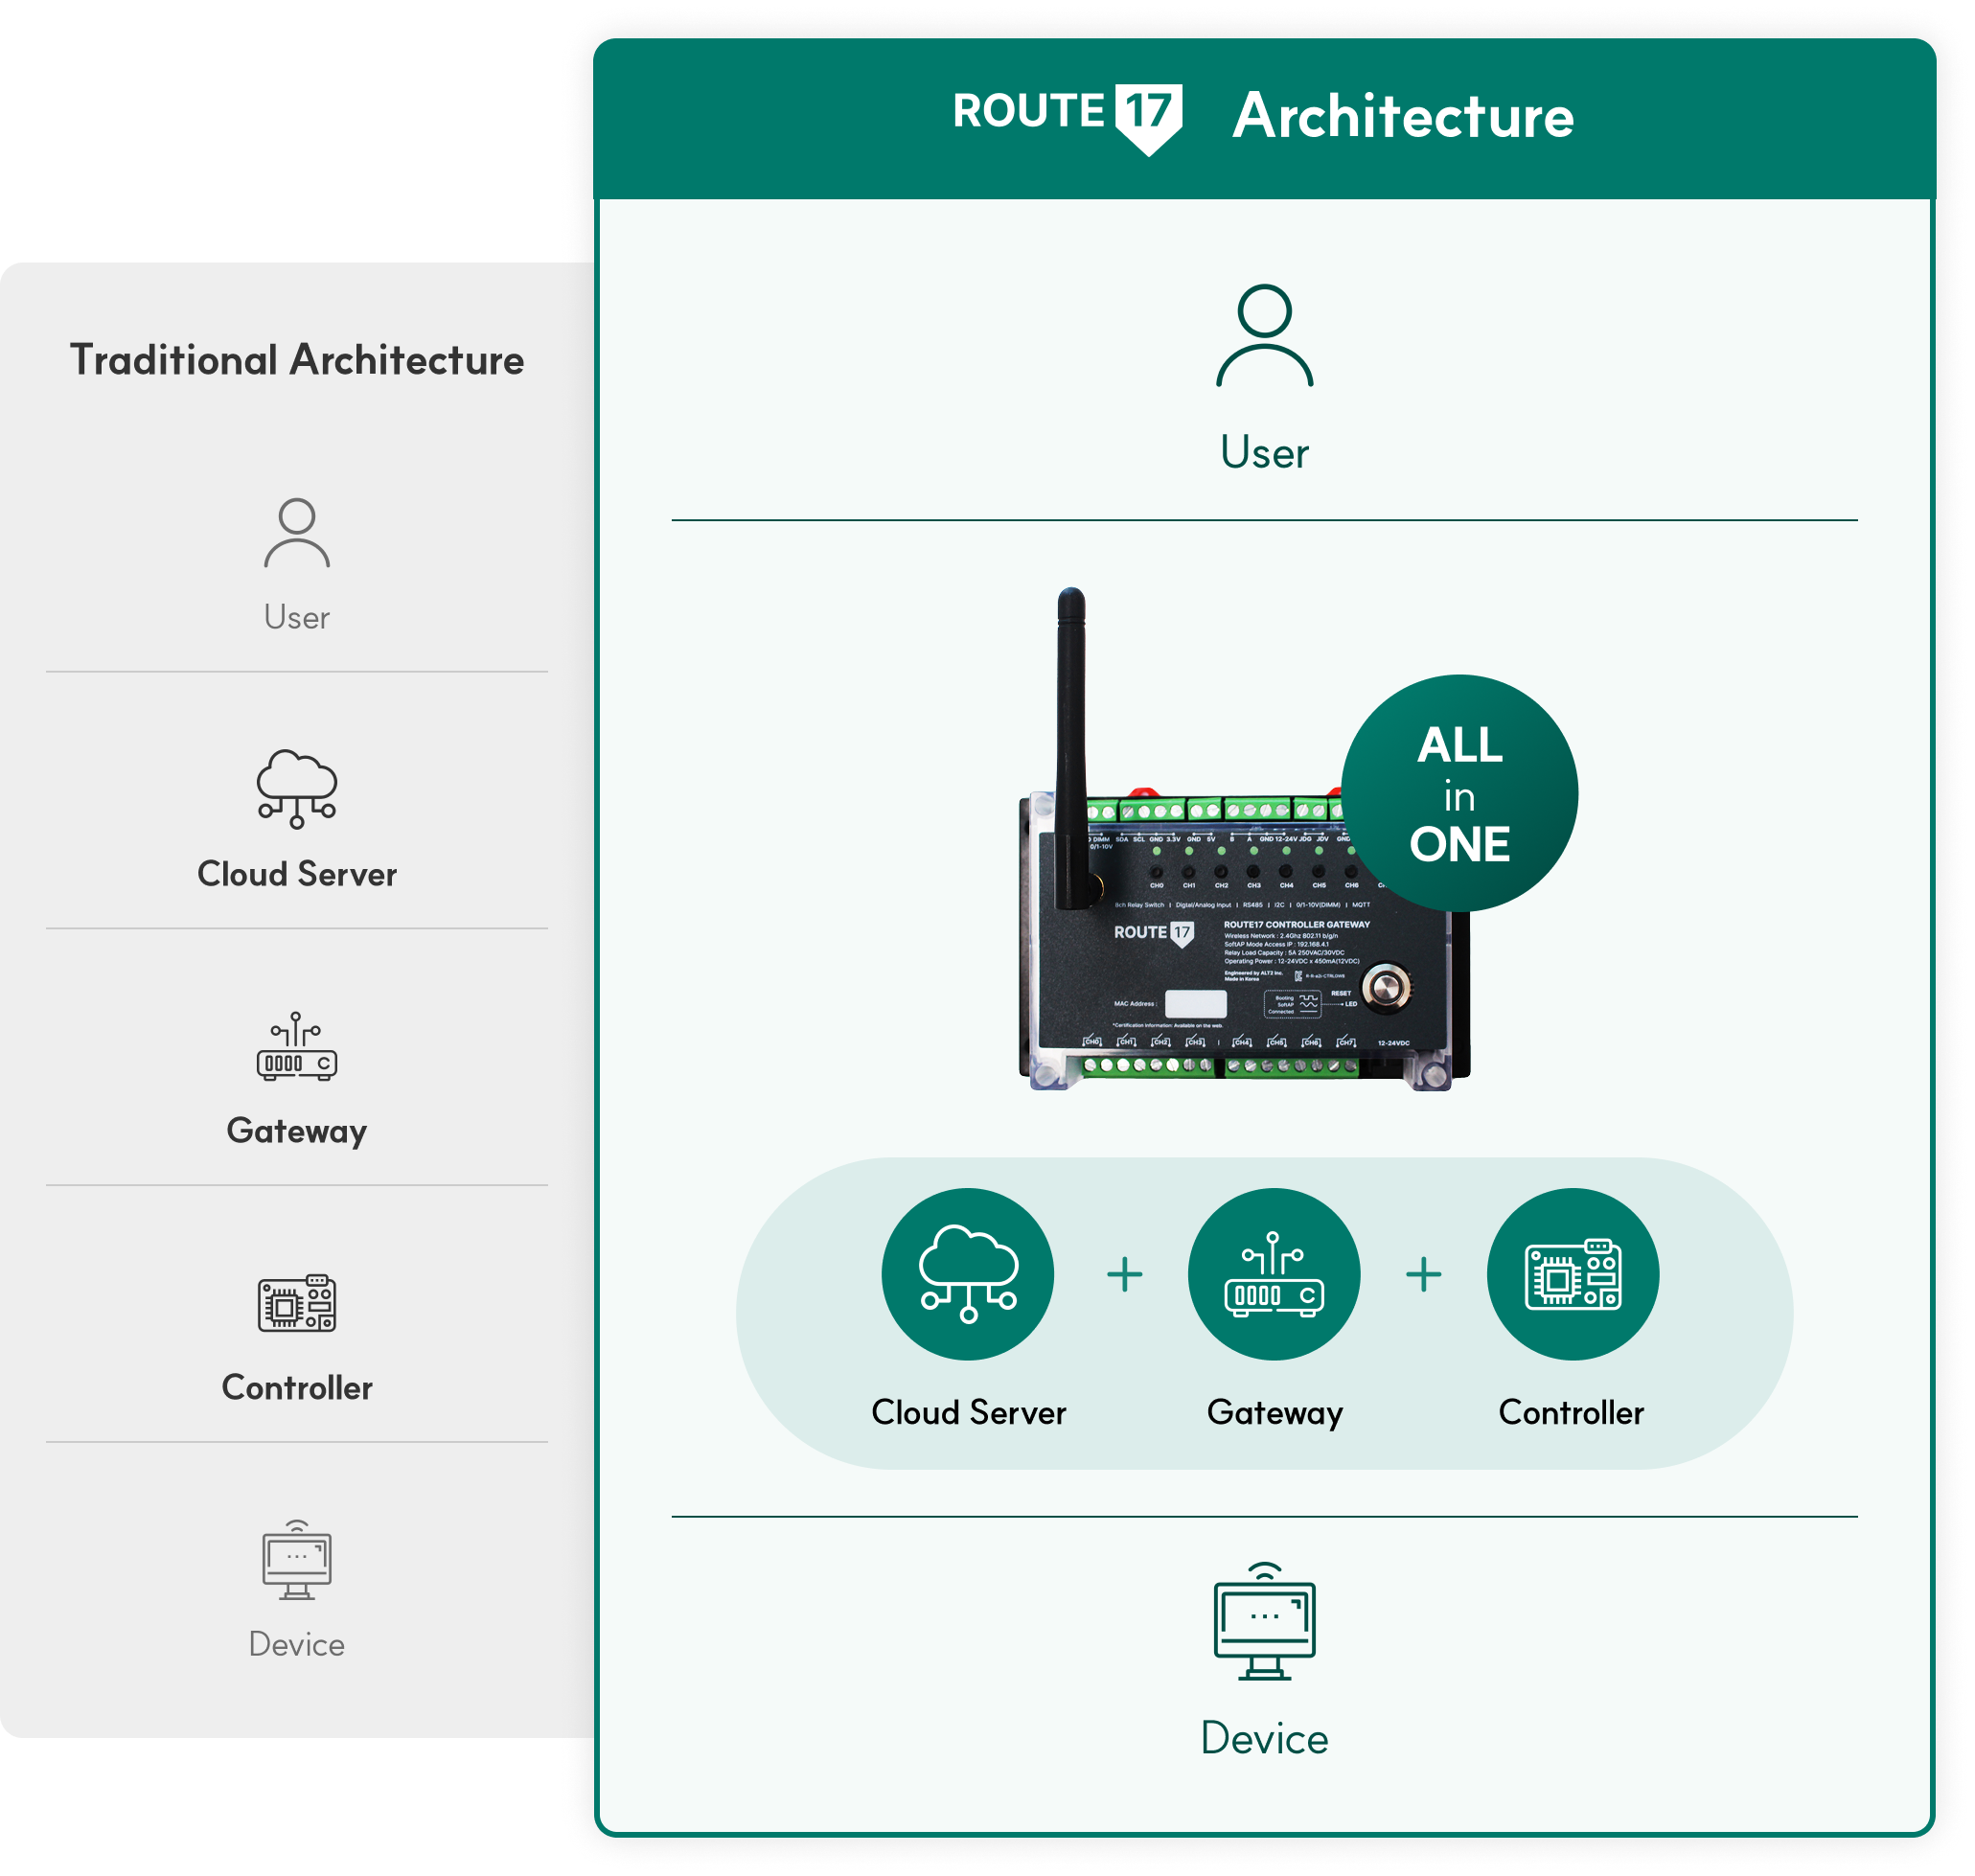Click the Gateway label under green circle
The image size is (1975, 1876).
(x=1274, y=1412)
